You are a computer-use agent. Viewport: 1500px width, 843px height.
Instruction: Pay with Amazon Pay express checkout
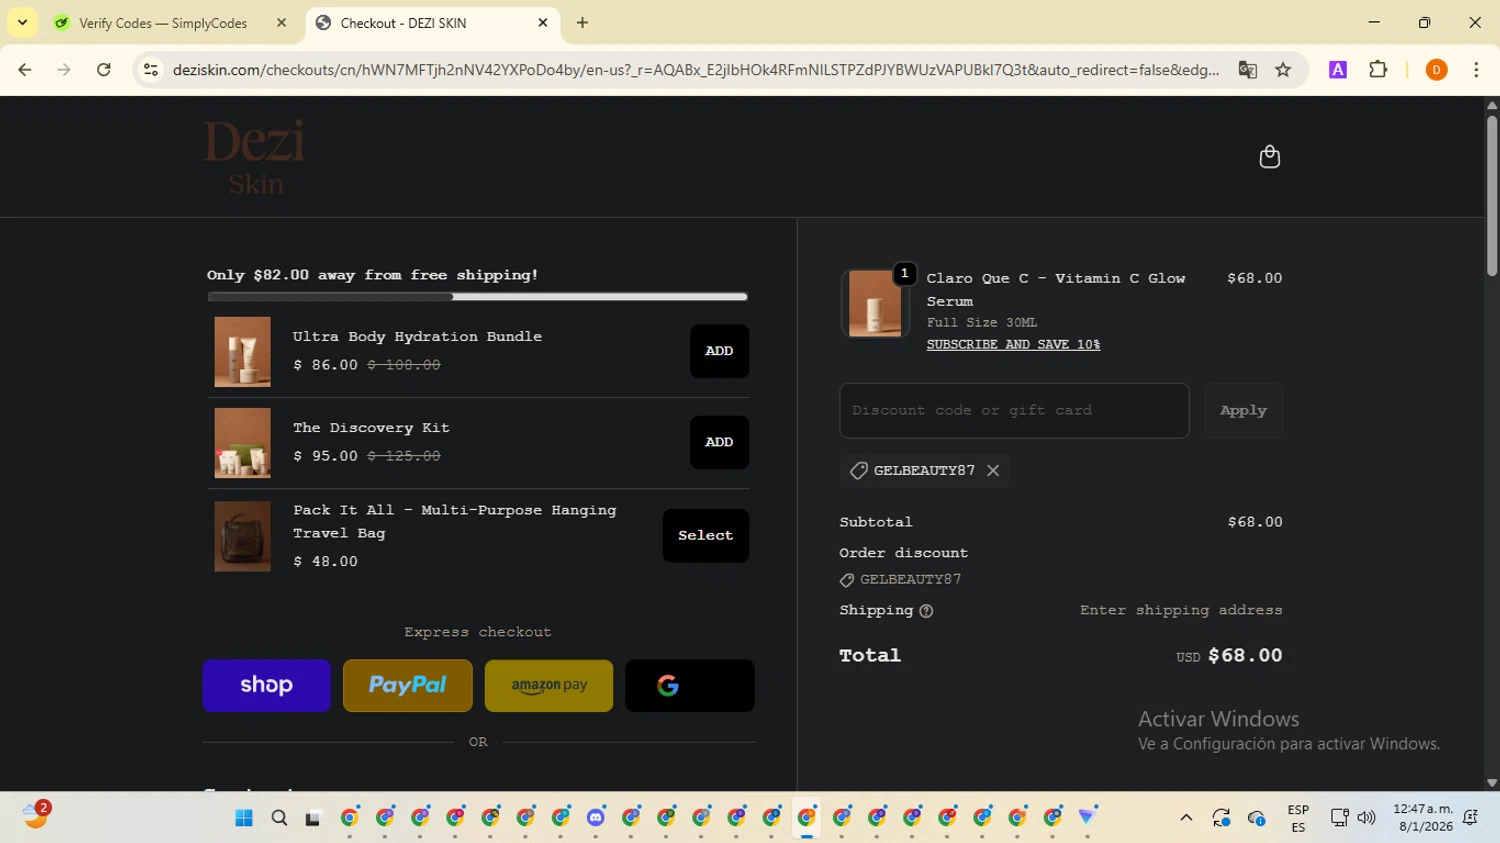(549, 685)
